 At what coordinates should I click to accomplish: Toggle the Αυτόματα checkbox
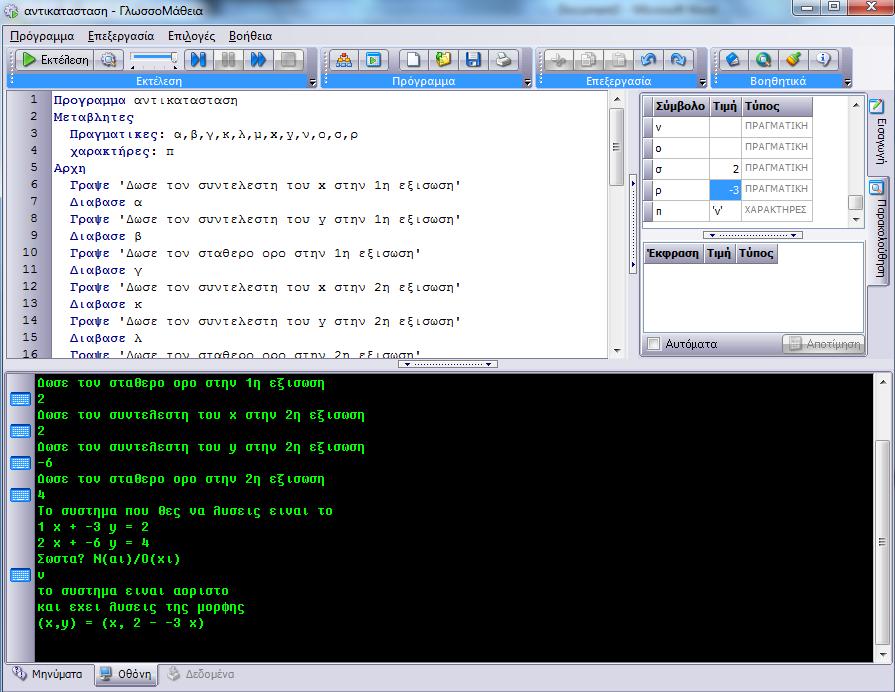(654, 344)
